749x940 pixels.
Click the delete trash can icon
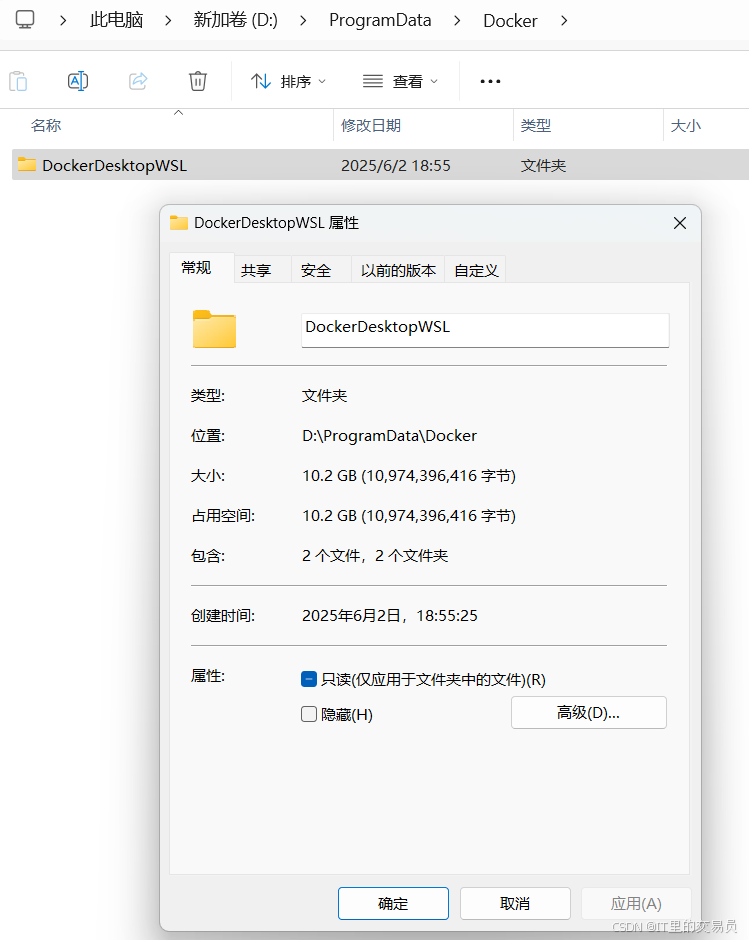point(198,81)
